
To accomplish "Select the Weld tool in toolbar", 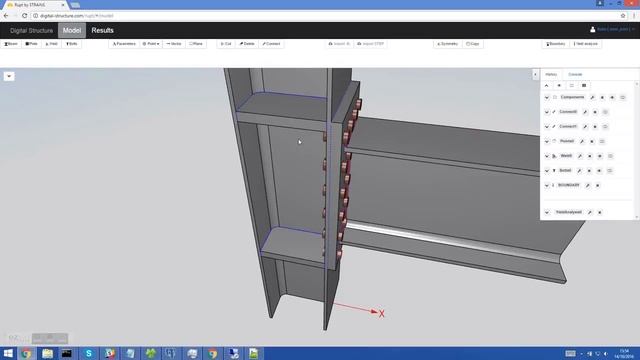I will (51, 44).
